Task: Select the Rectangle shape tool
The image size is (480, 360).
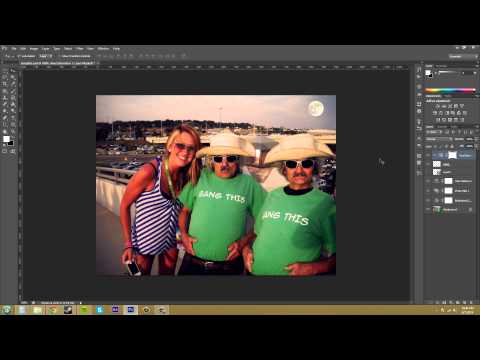Action: [13, 124]
